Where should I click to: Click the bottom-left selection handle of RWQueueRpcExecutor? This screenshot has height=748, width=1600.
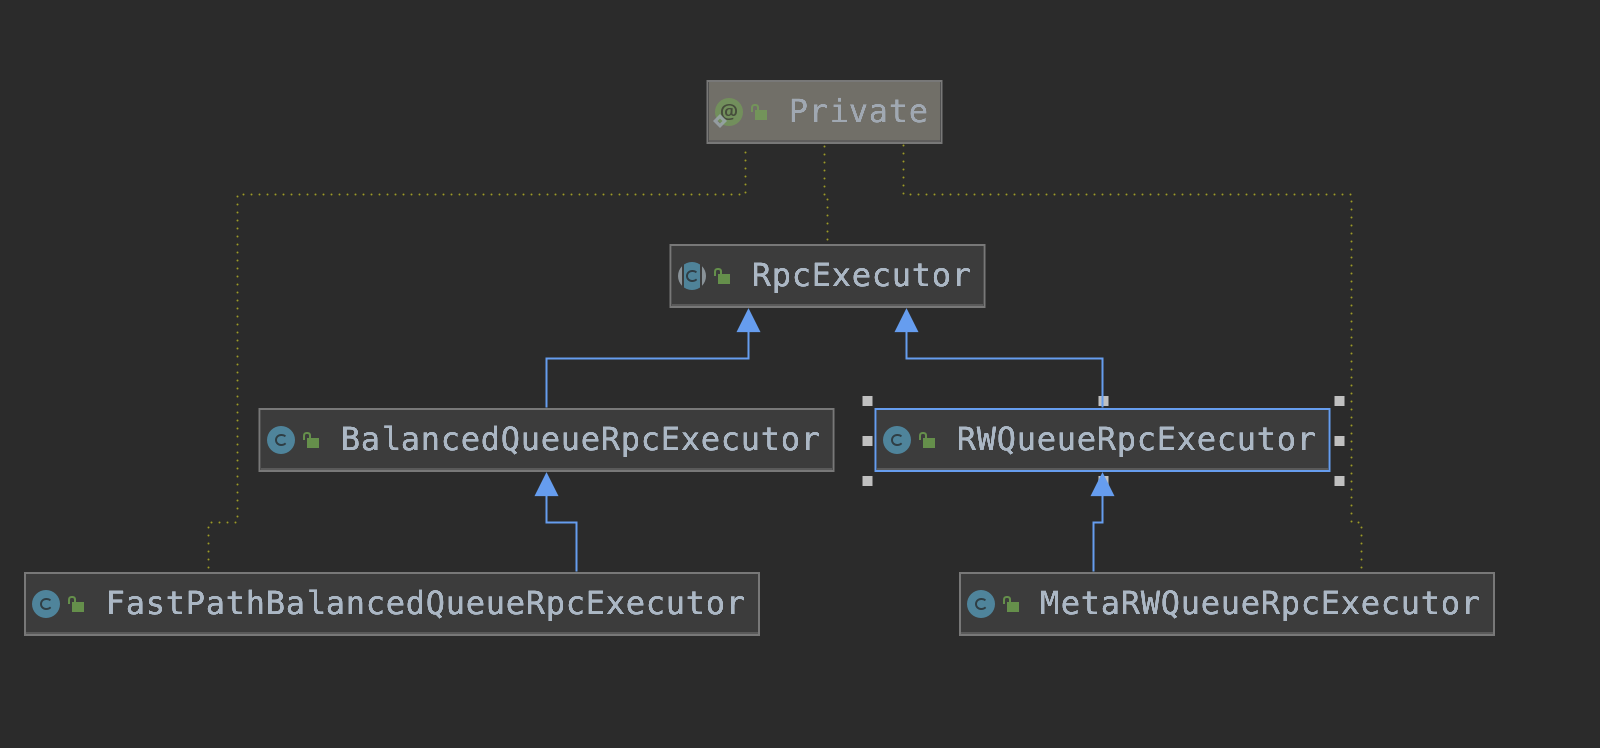point(867,481)
